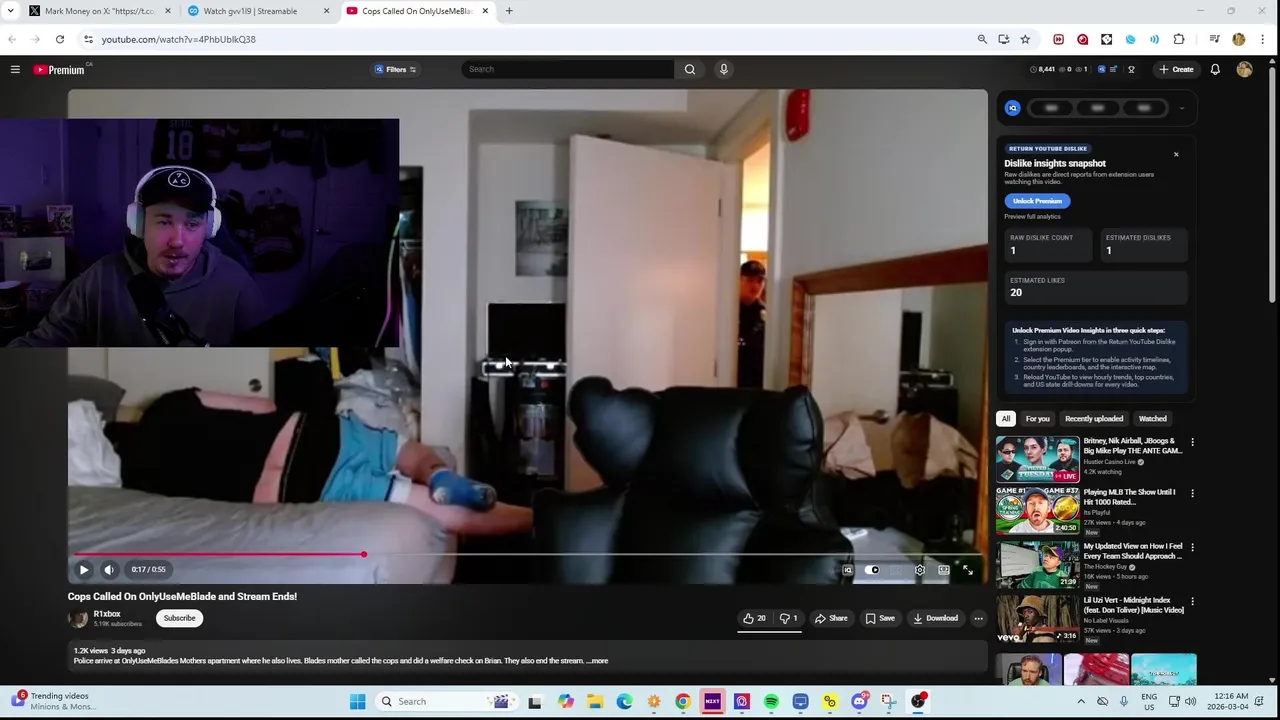Select the Watched chip

[1152, 419]
